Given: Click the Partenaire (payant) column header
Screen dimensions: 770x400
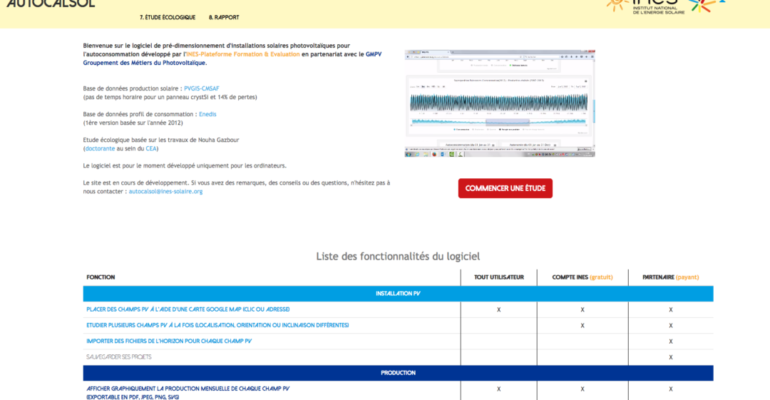Looking at the screenshot, I should coord(671,277).
